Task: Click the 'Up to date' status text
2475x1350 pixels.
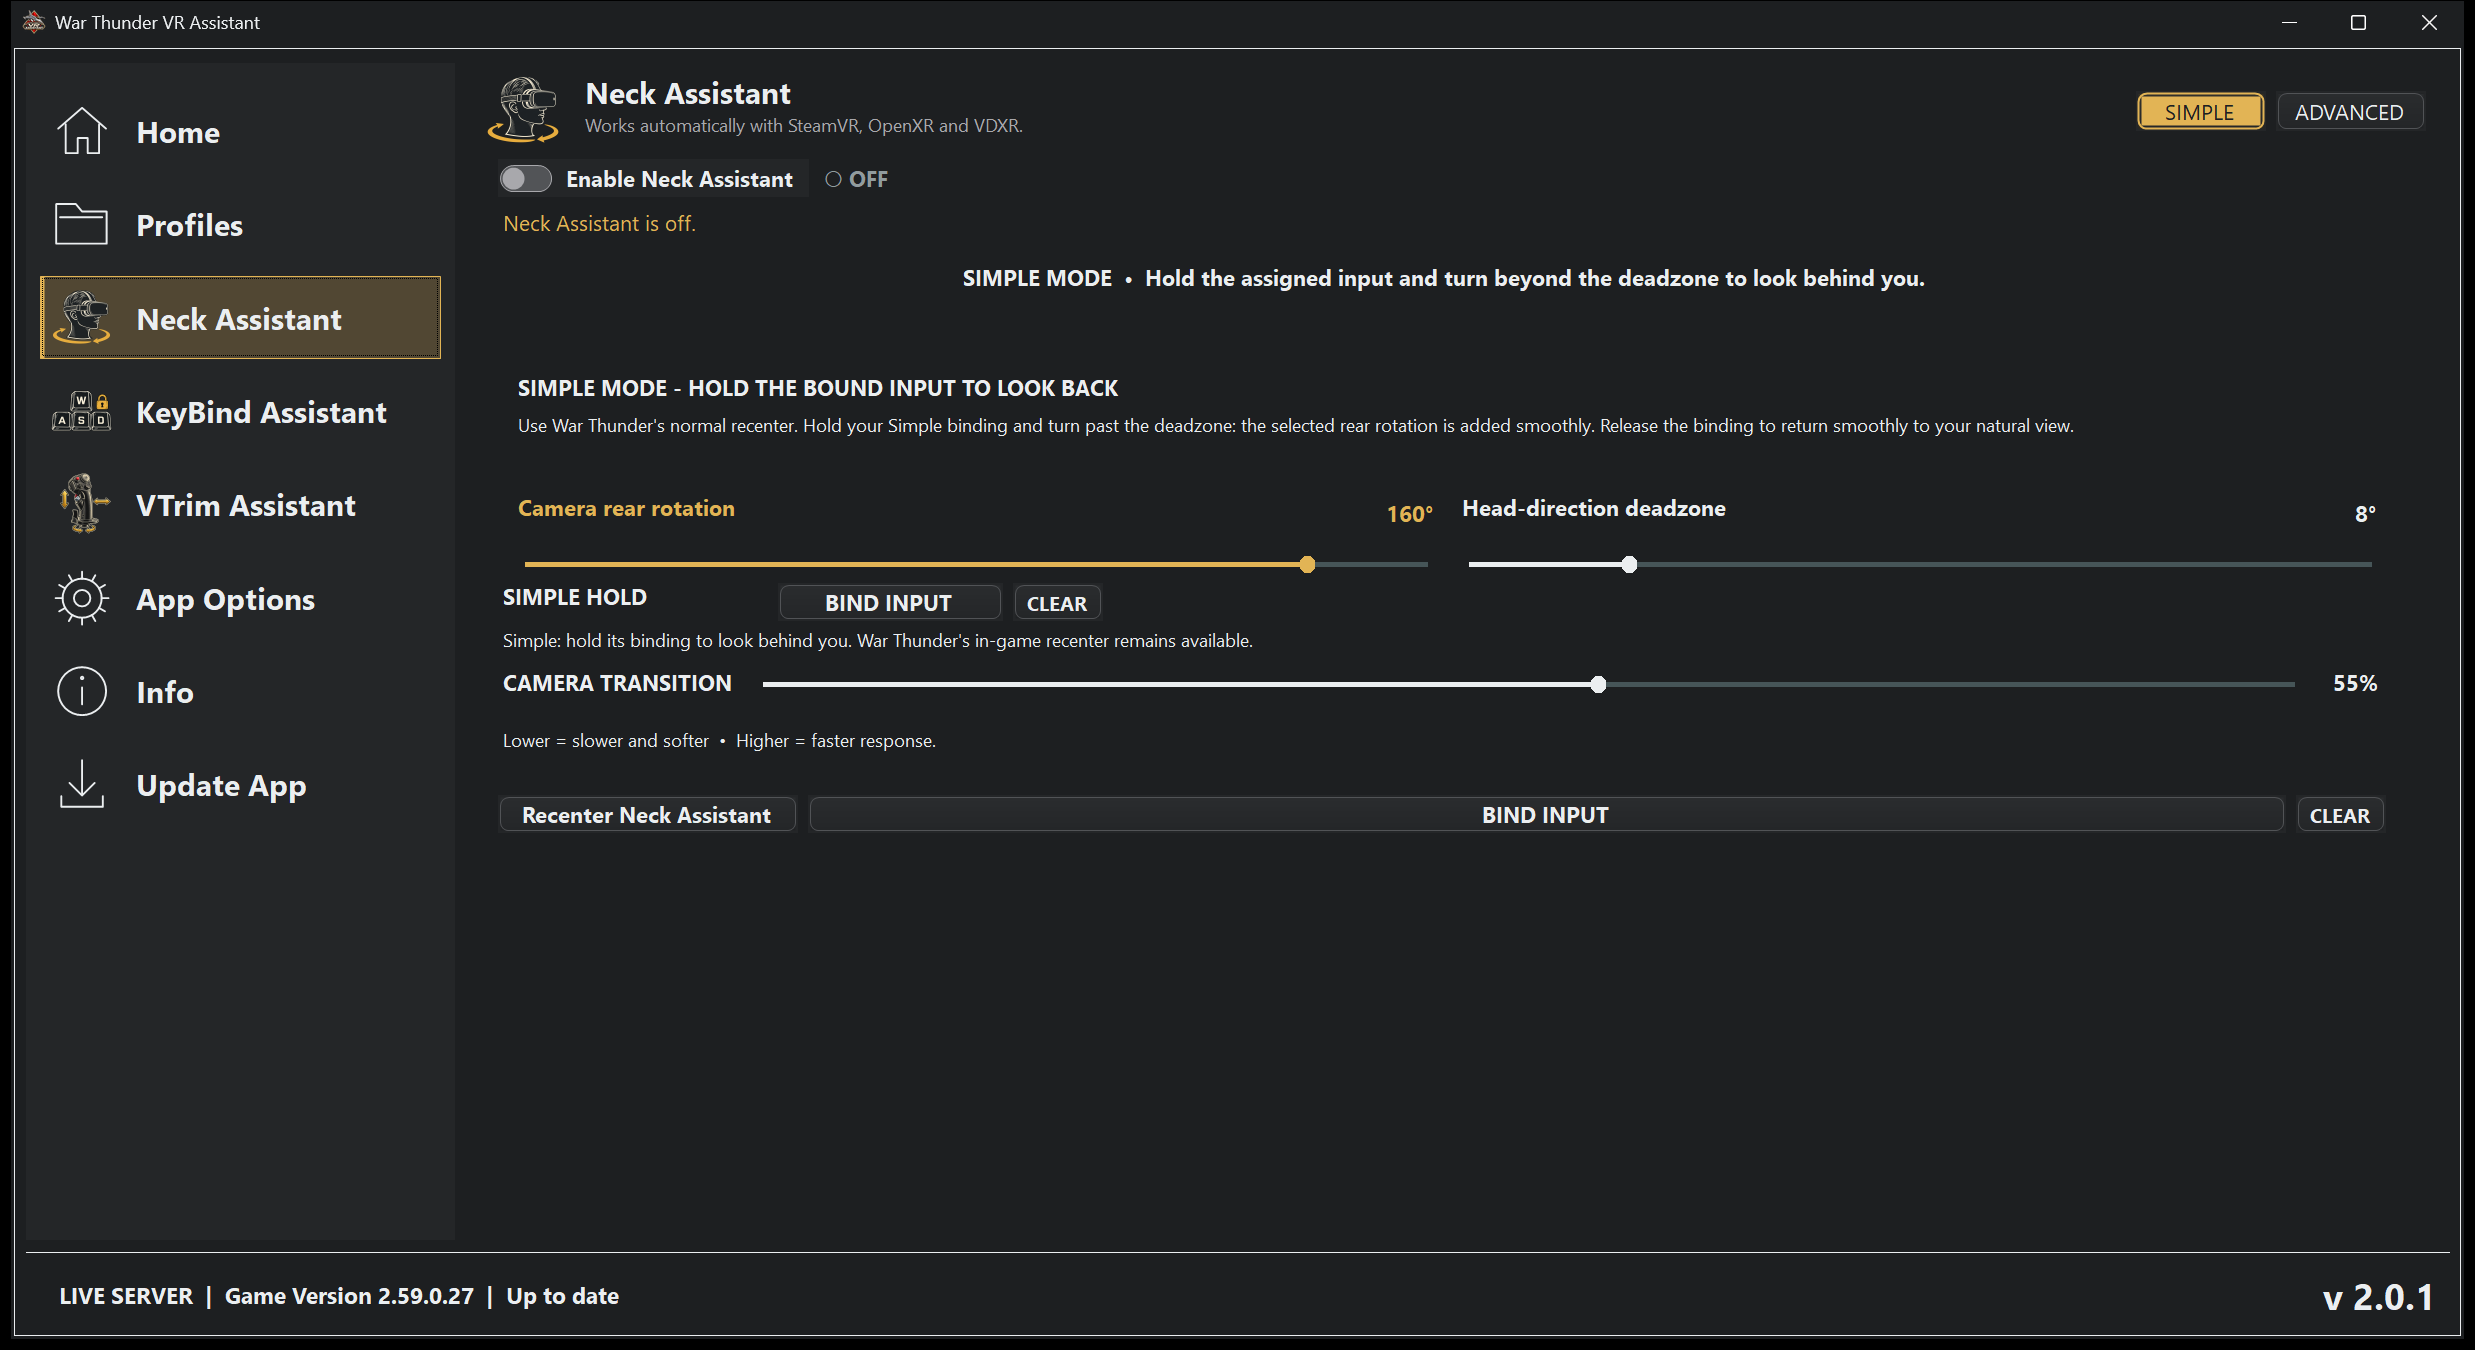Action: tap(562, 1295)
